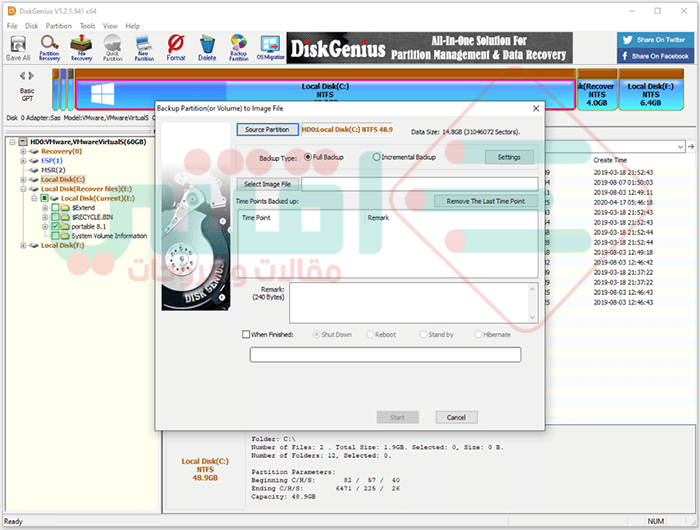Viewport: 700px width, 530px height.
Task: Click the Create Time column header
Action: click(610, 160)
